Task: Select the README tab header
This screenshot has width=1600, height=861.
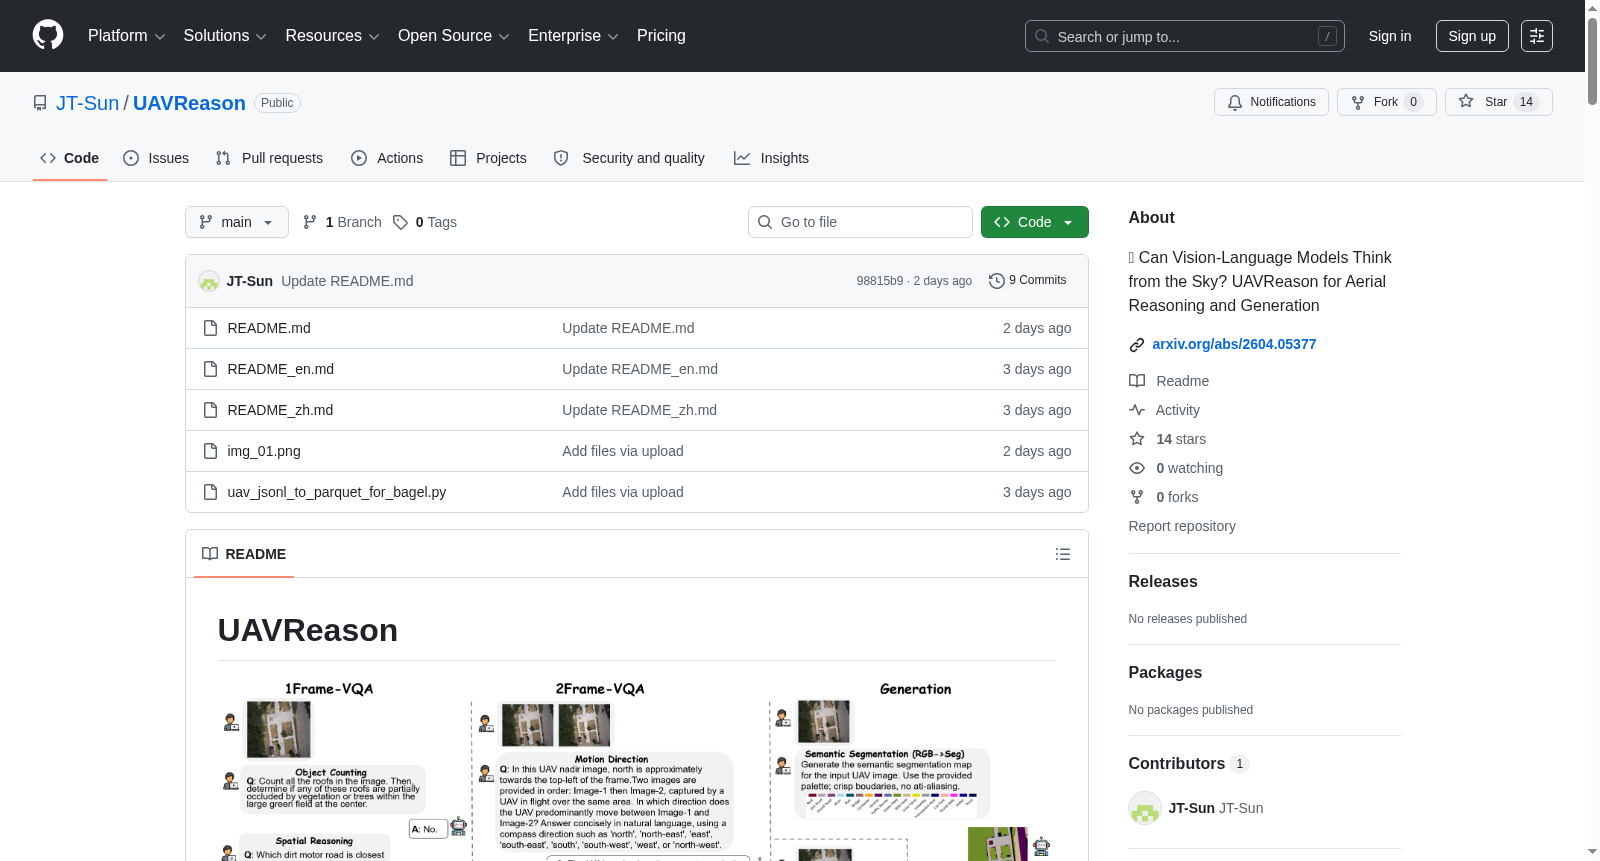Action: pos(244,554)
